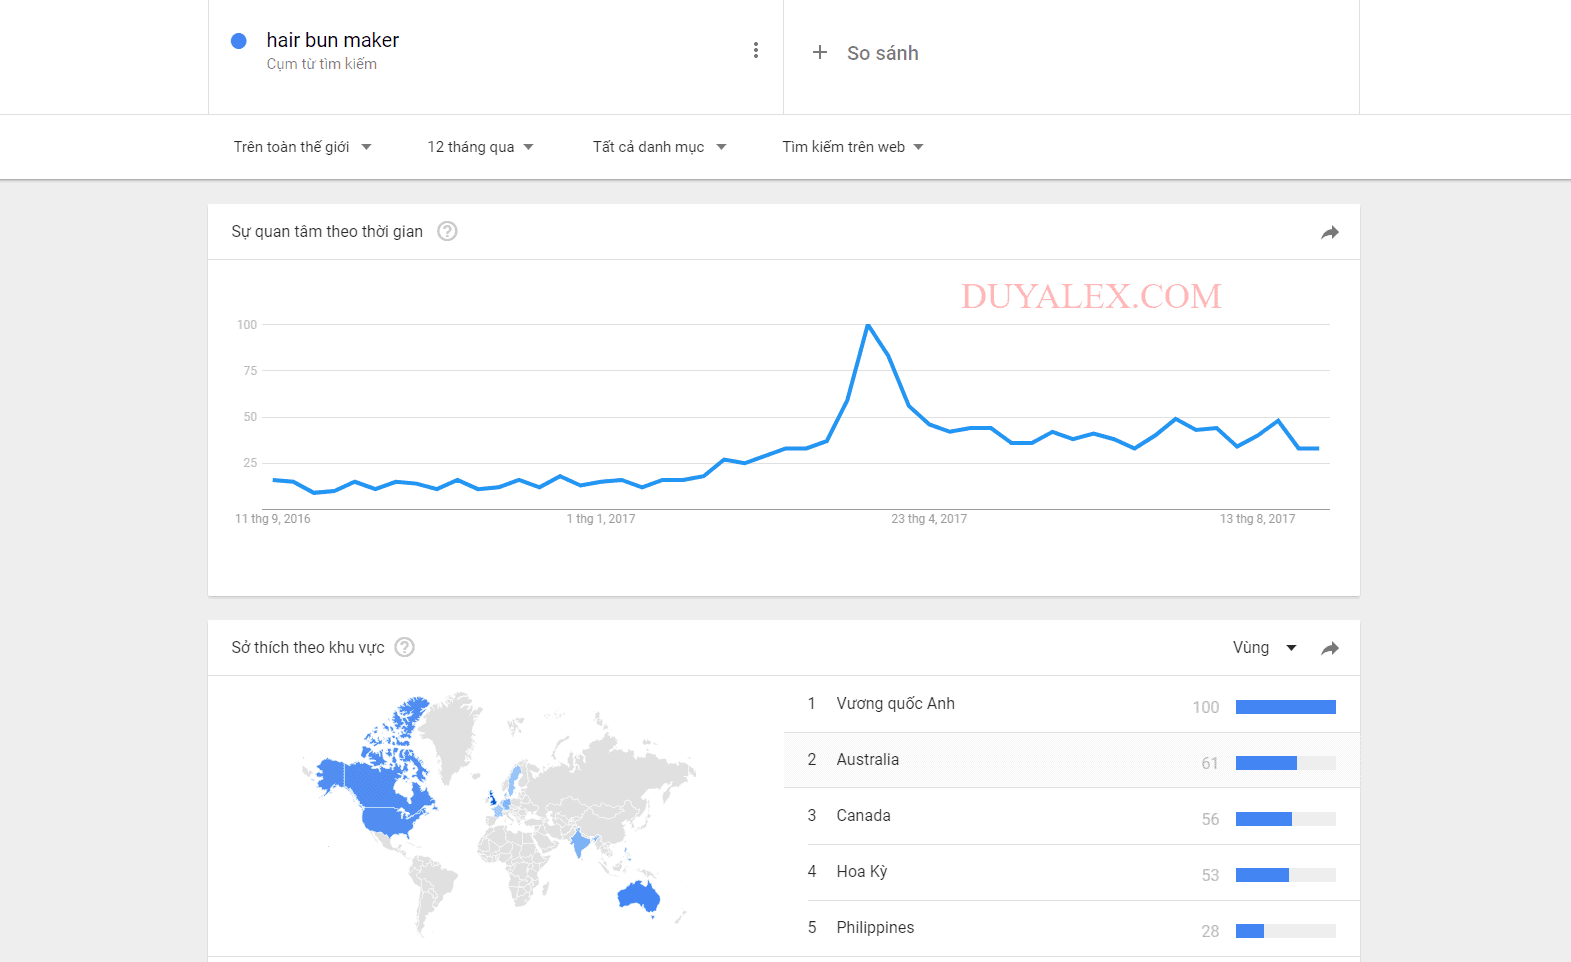Select Hoa Kỳ in the region ranking
Image resolution: width=1571 pixels, height=962 pixels.
pyautogui.click(x=1072, y=872)
